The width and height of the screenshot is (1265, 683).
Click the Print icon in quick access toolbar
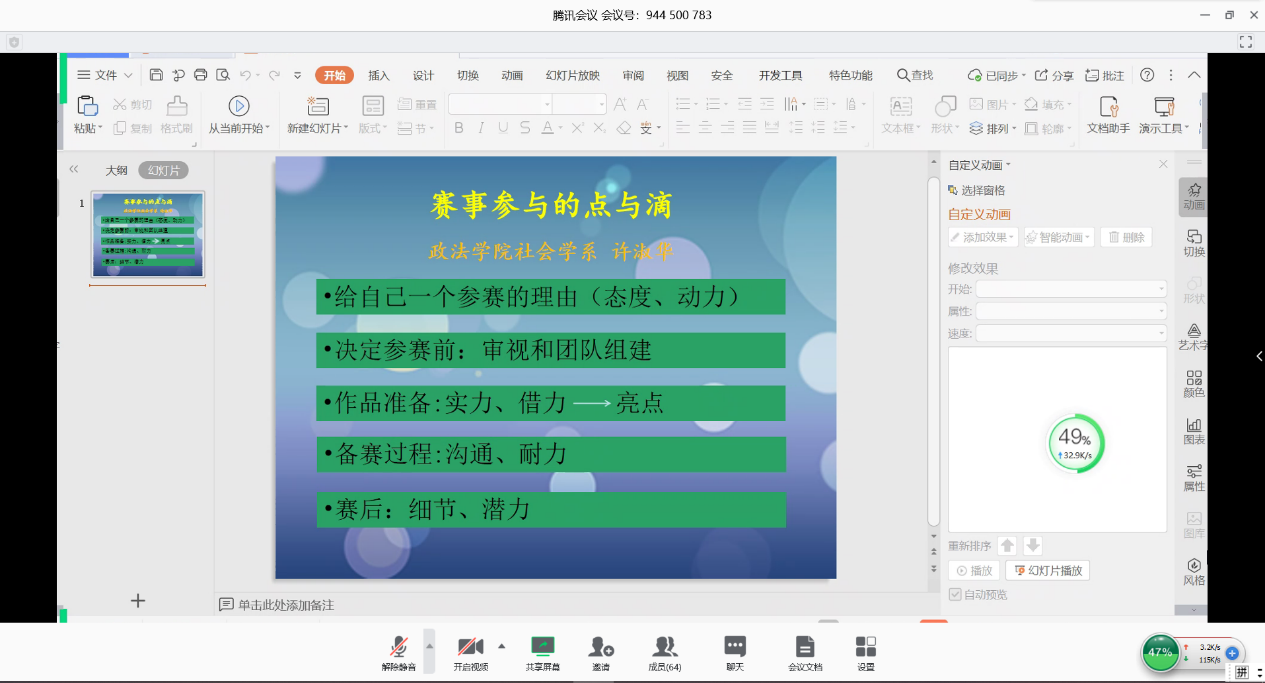coord(200,75)
